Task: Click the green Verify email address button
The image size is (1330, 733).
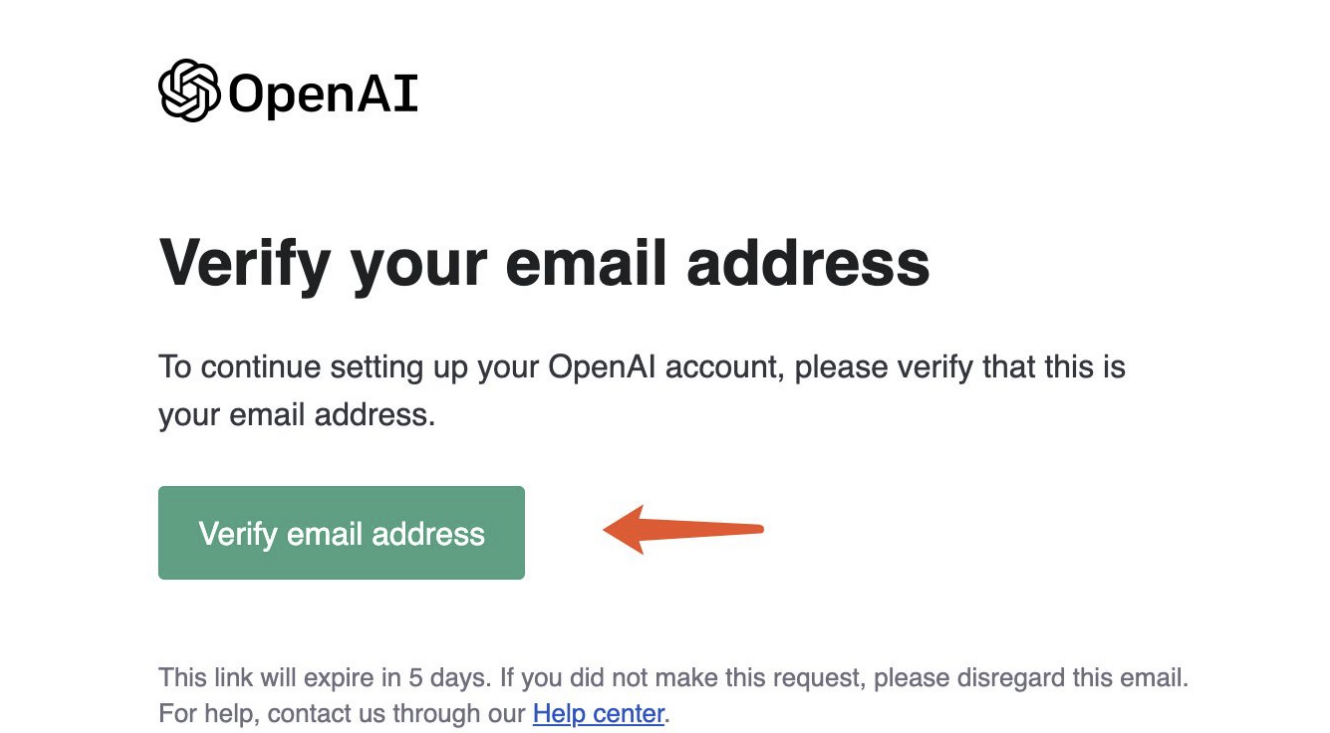Action: click(x=341, y=533)
